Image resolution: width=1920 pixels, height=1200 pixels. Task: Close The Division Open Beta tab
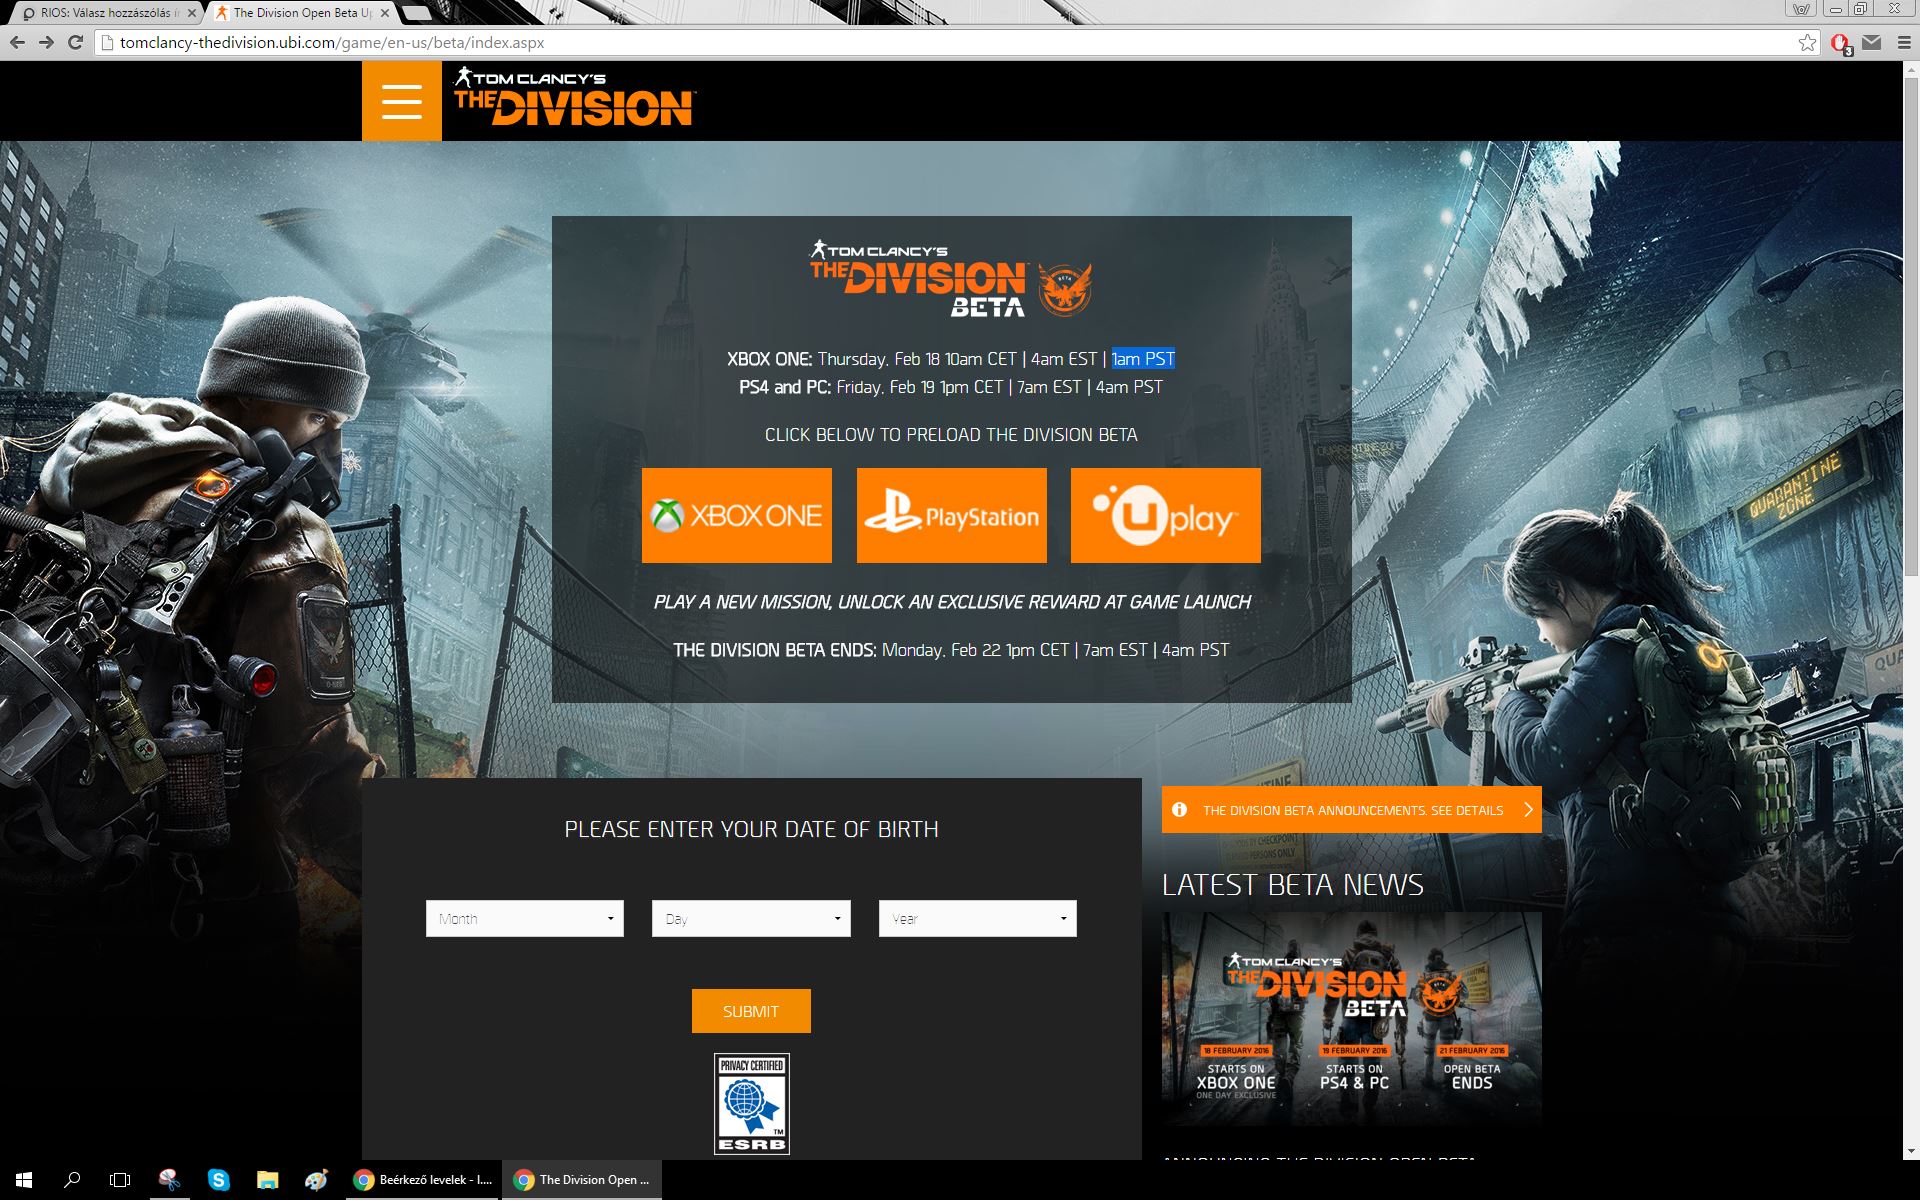385,13
